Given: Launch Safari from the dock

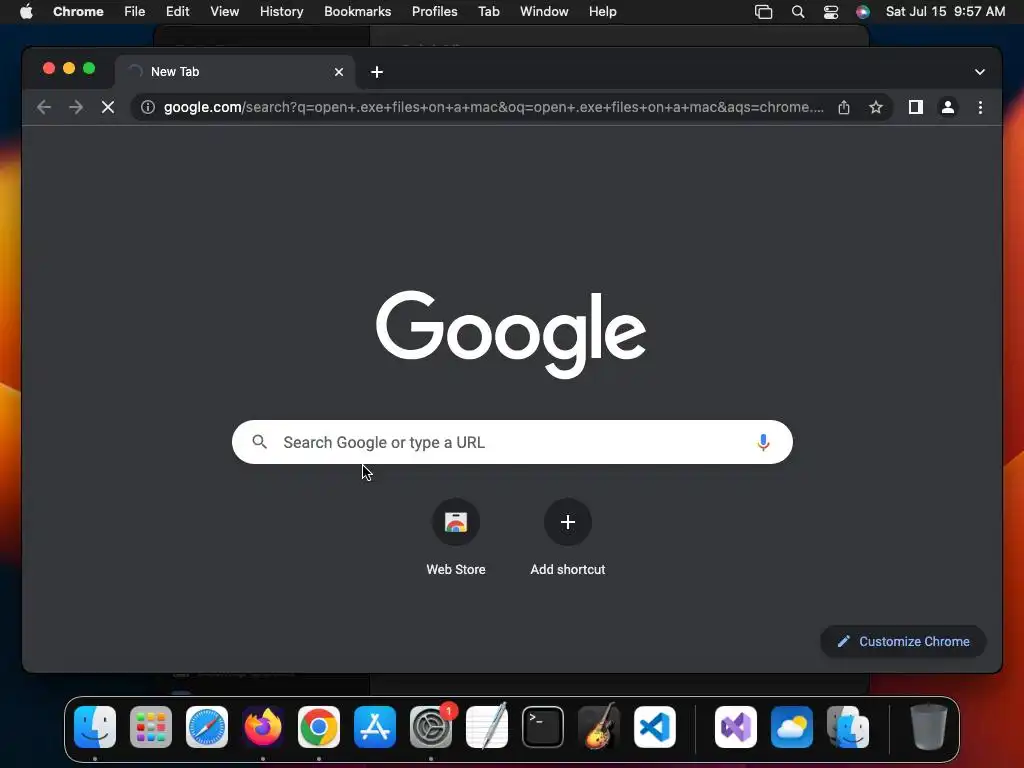Looking at the screenshot, I should (x=207, y=727).
